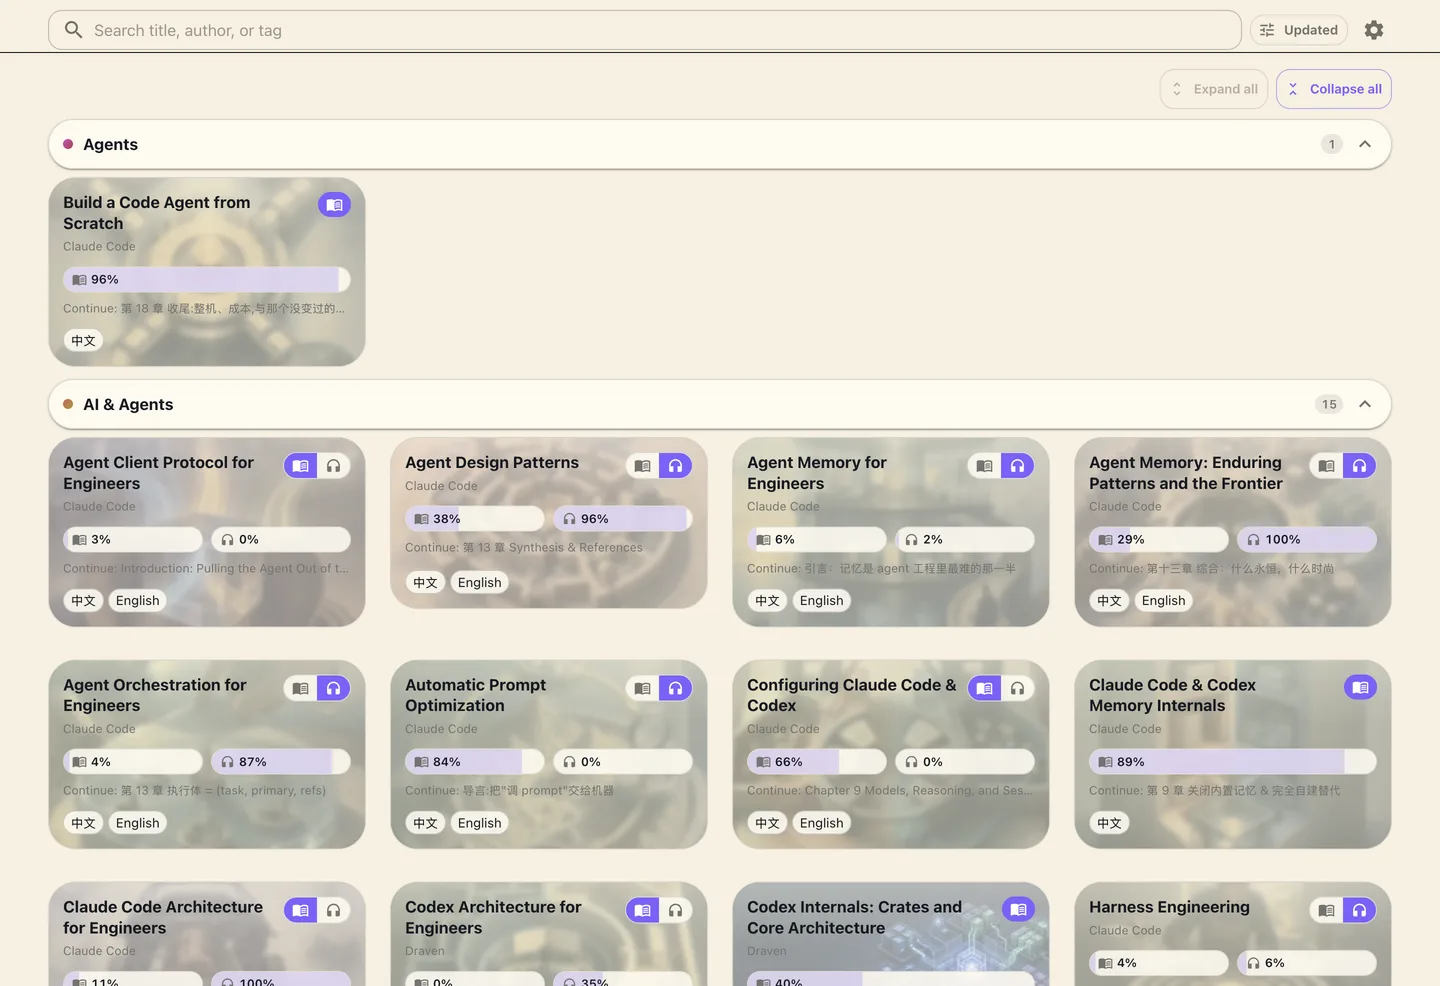
Task: Click headphones icon on Agent Design Patterns card
Action: tap(675, 466)
